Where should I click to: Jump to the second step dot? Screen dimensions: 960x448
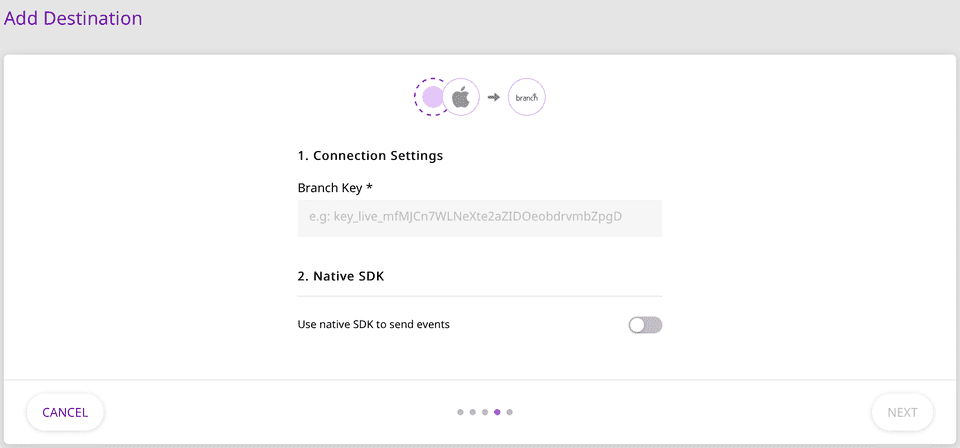472,412
